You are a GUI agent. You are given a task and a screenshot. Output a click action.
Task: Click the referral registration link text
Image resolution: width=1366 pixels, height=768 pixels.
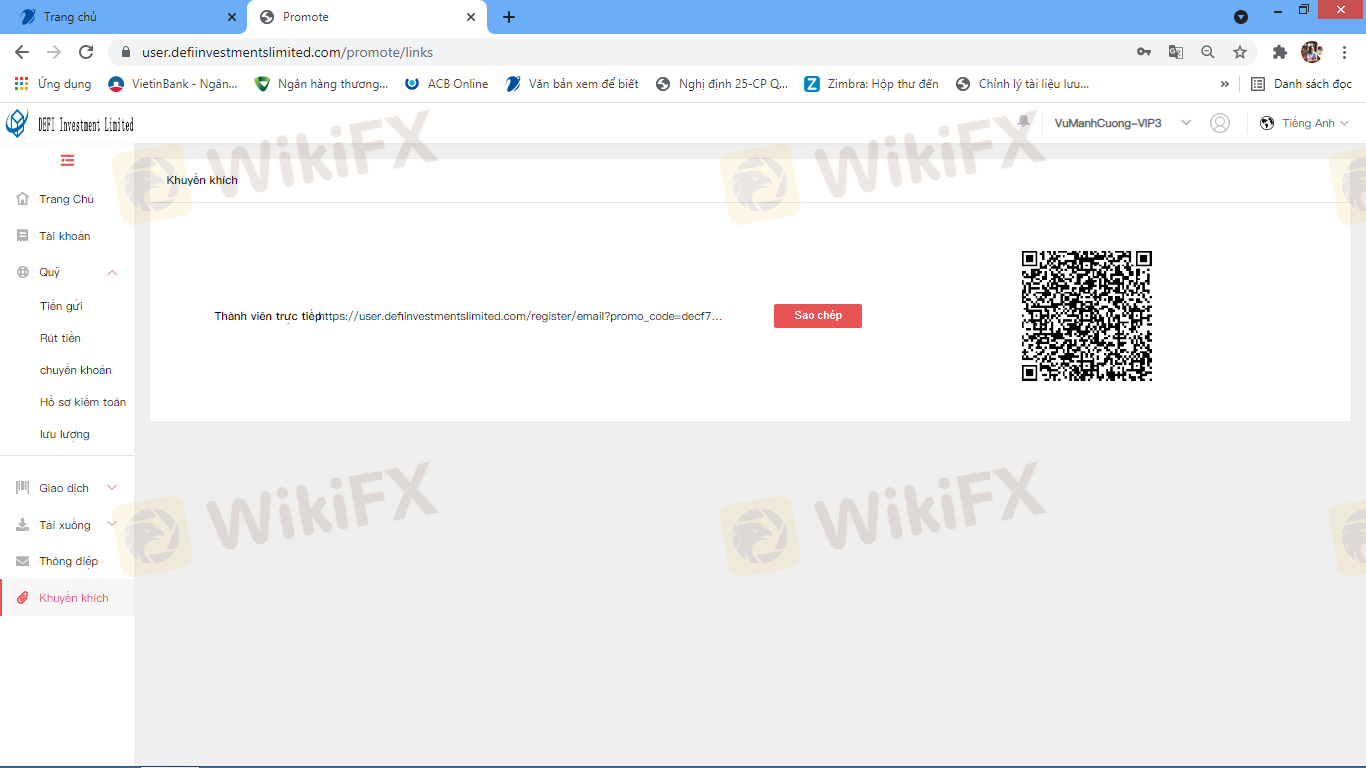click(x=521, y=316)
